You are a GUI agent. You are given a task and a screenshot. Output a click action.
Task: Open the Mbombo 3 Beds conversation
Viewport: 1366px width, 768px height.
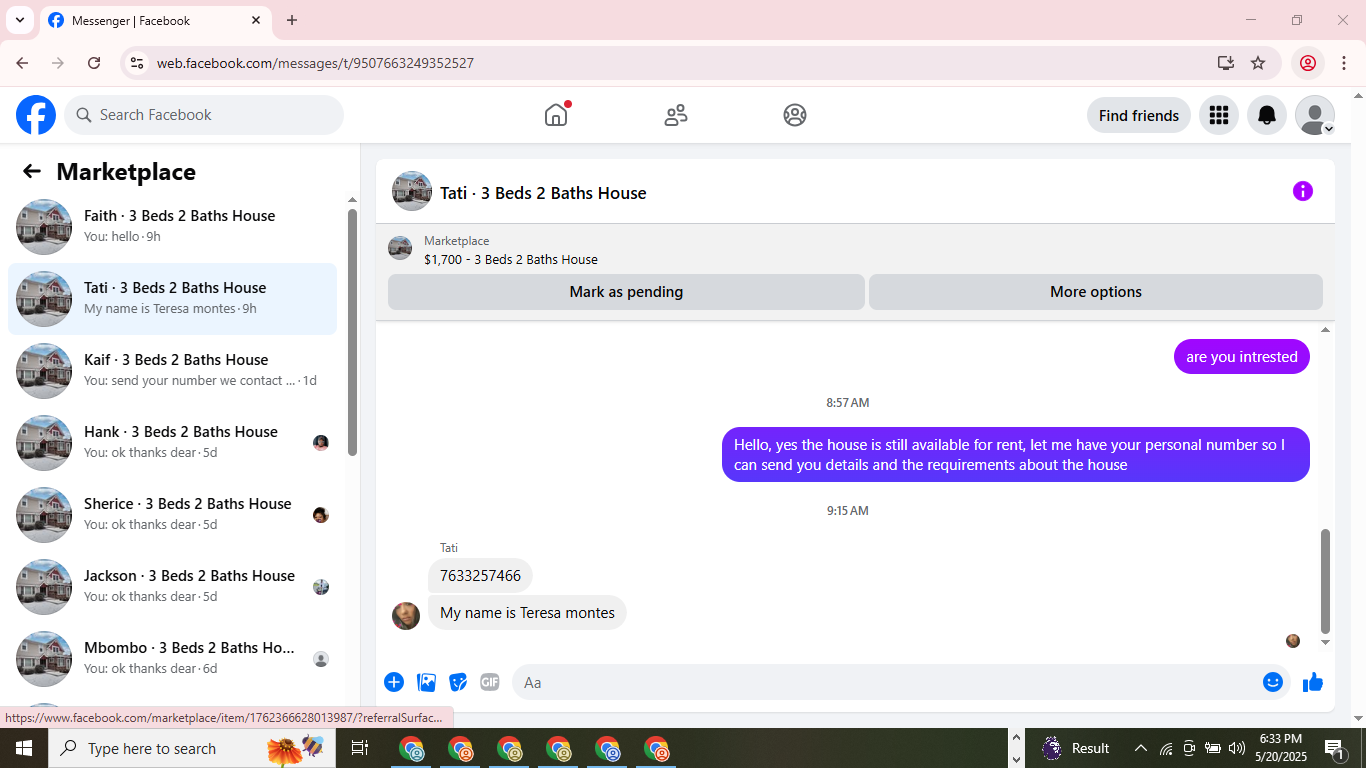click(173, 659)
